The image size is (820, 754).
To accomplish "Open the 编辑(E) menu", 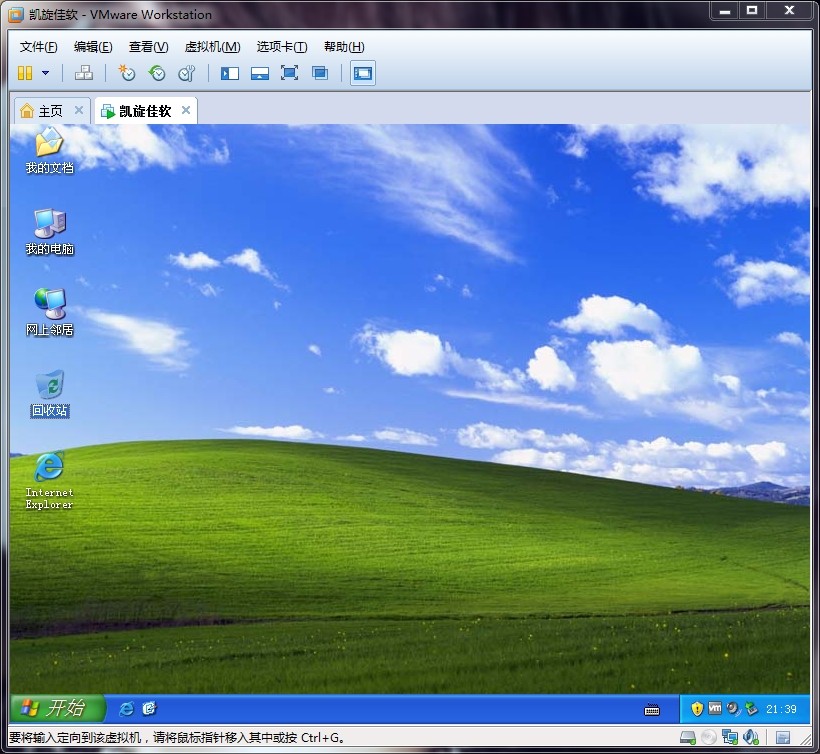I will coord(93,47).
